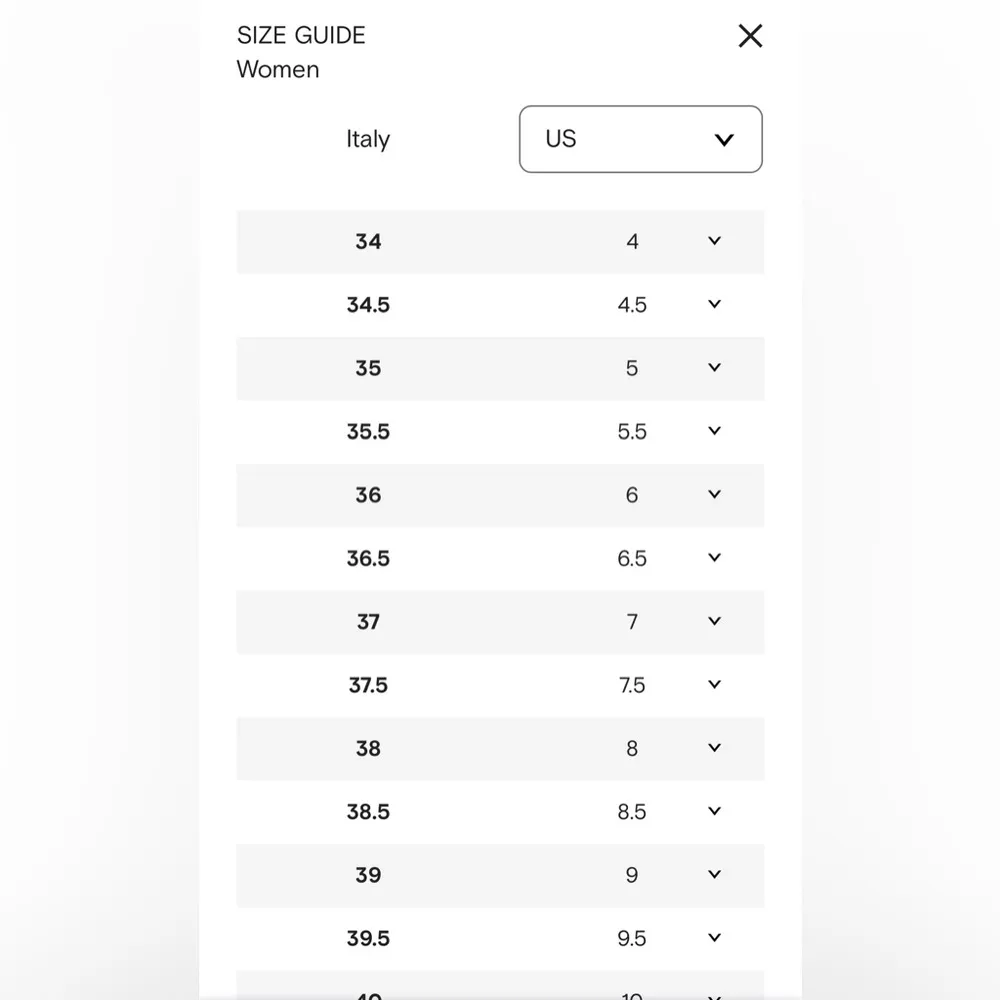Expand the Italy 37 row chevron
This screenshot has width=1000, height=1000.
click(x=714, y=621)
